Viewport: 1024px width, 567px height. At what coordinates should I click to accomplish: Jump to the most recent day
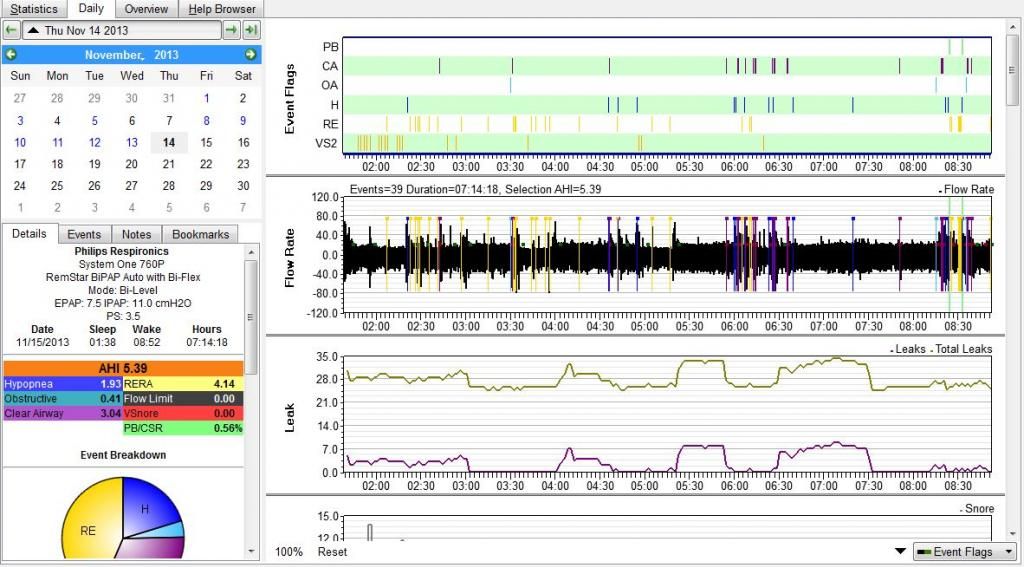(251, 31)
